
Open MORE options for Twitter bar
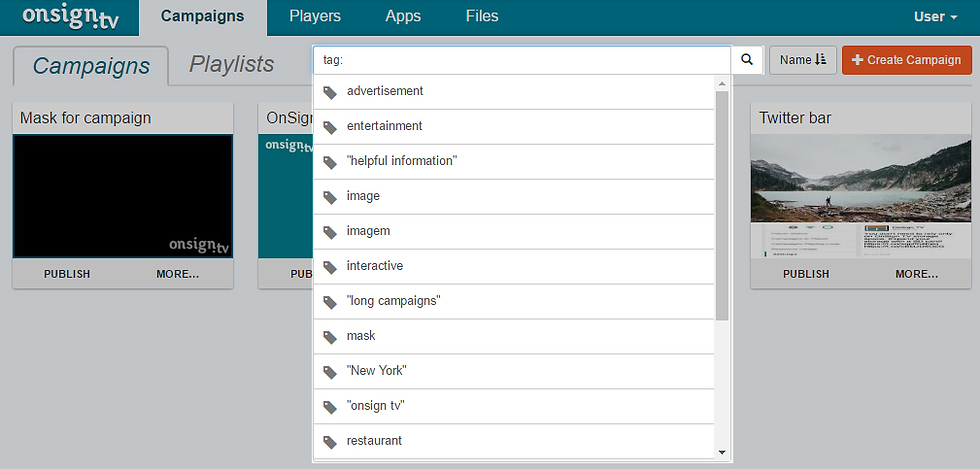click(x=916, y=274)
